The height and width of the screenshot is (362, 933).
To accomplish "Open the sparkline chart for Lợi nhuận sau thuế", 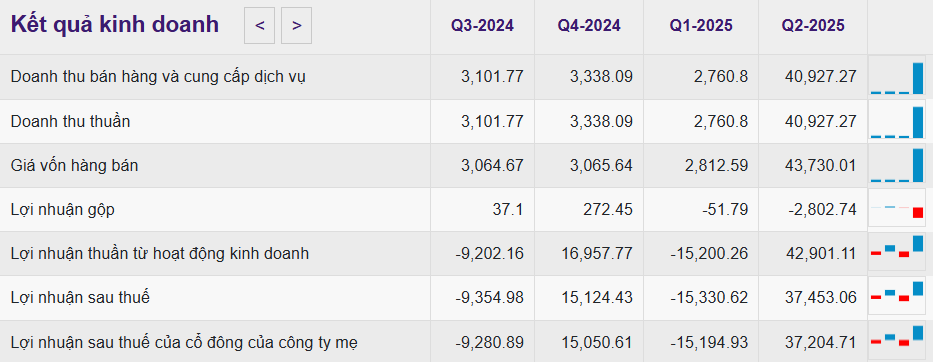I will point(897,298).
